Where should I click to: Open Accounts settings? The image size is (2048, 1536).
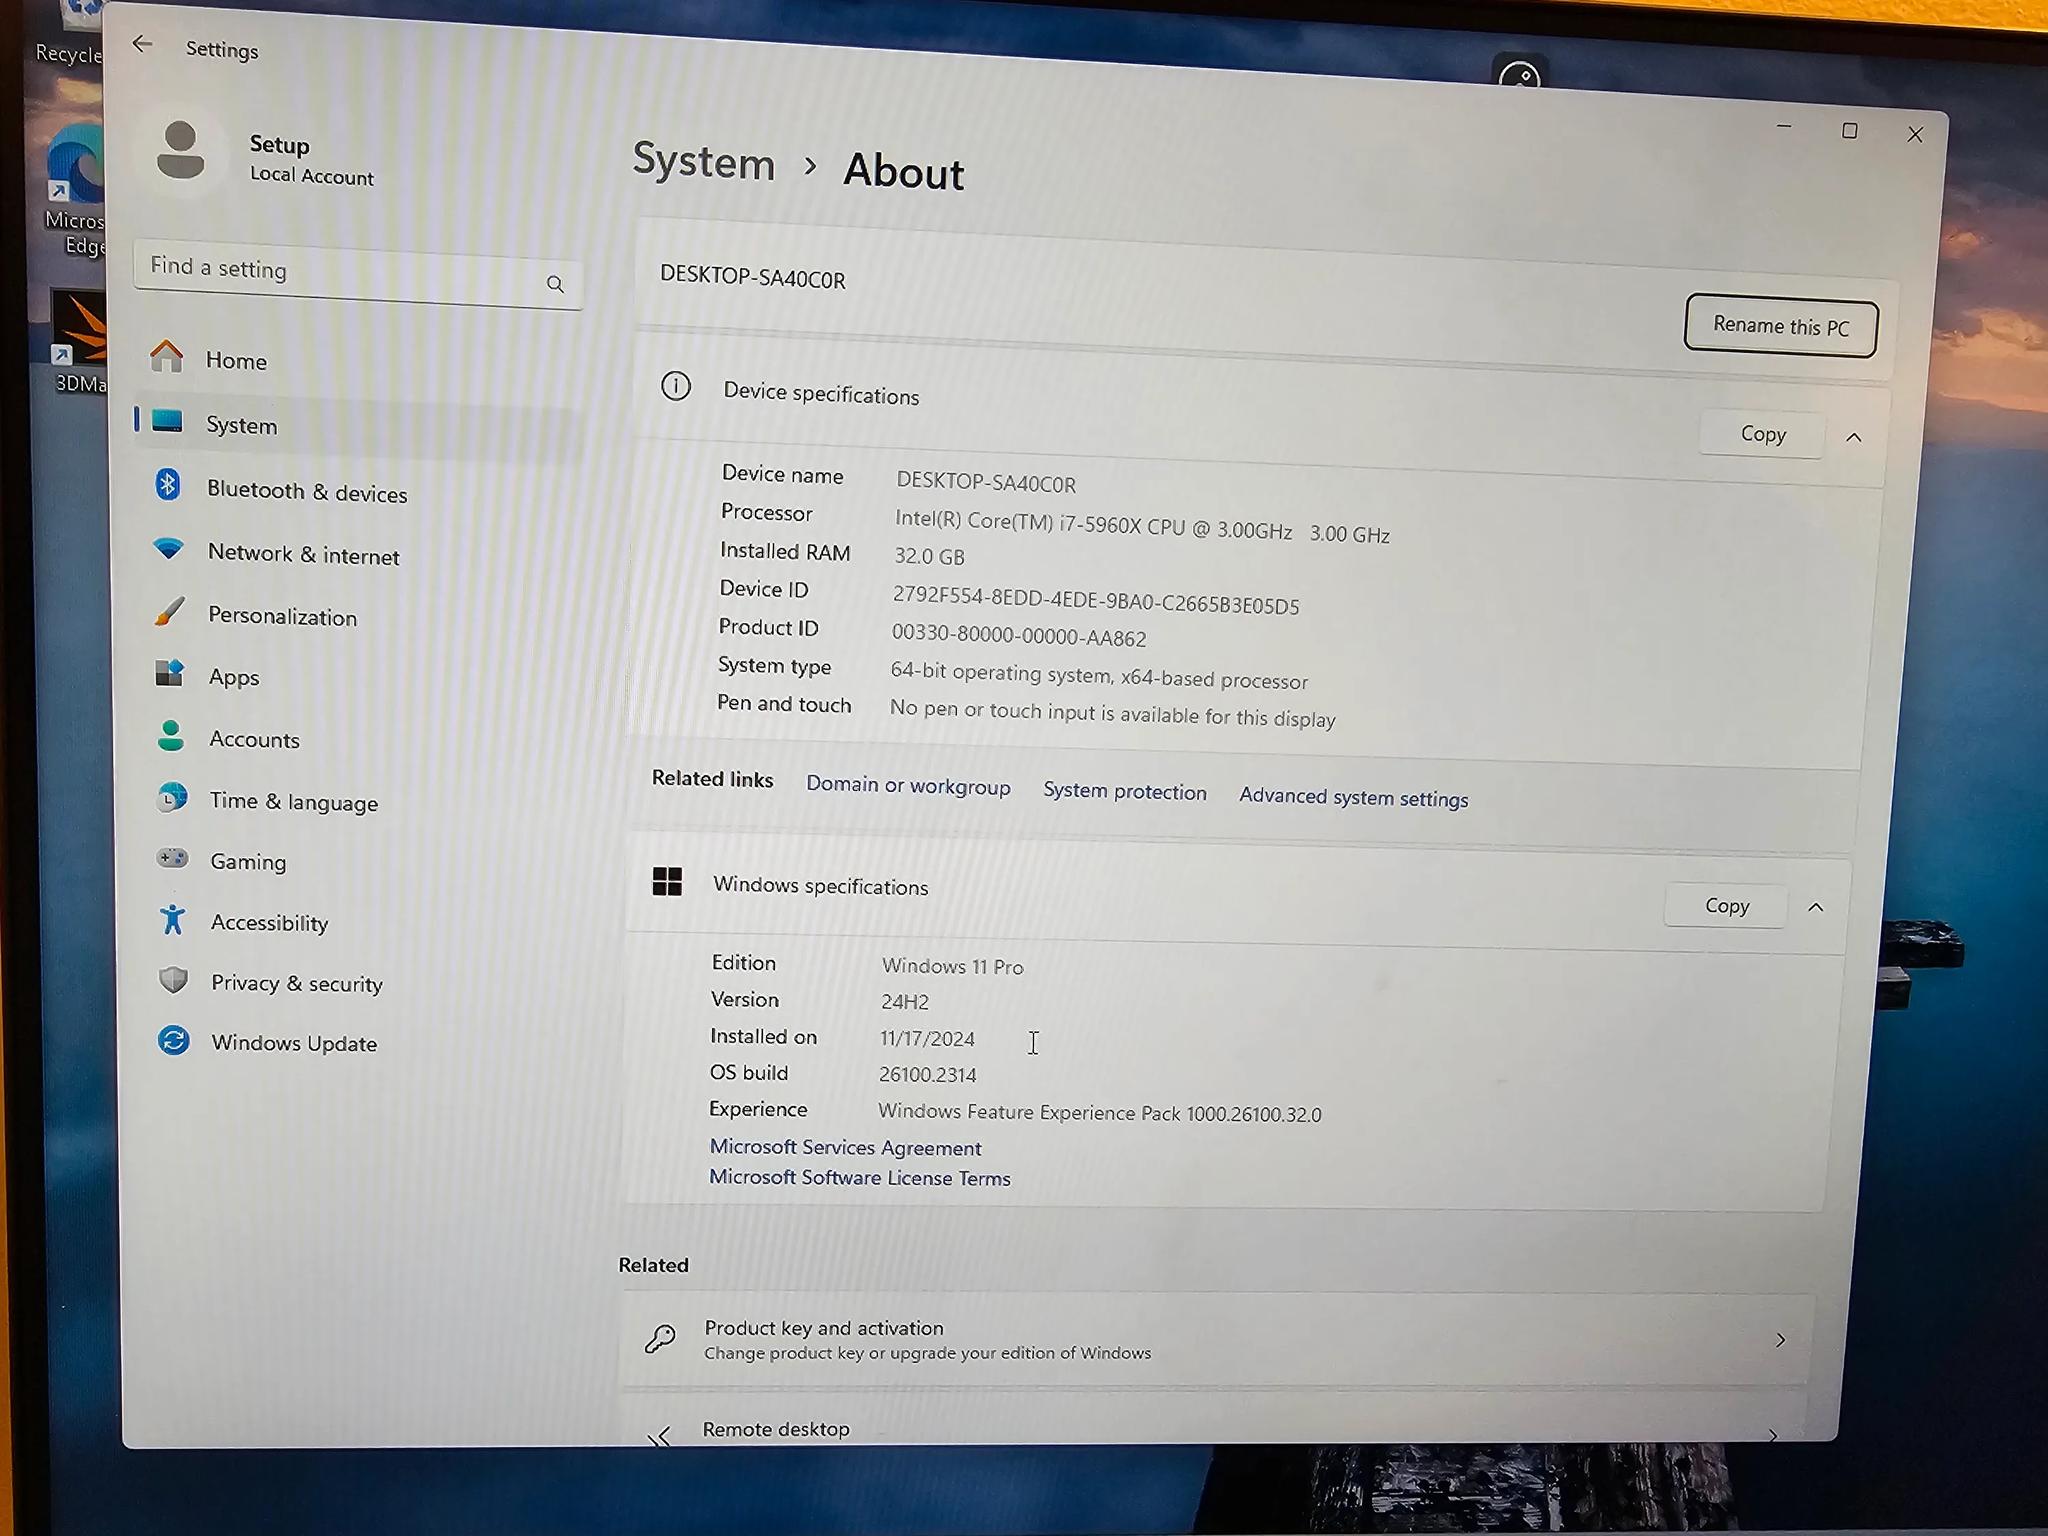pos(357,738)
